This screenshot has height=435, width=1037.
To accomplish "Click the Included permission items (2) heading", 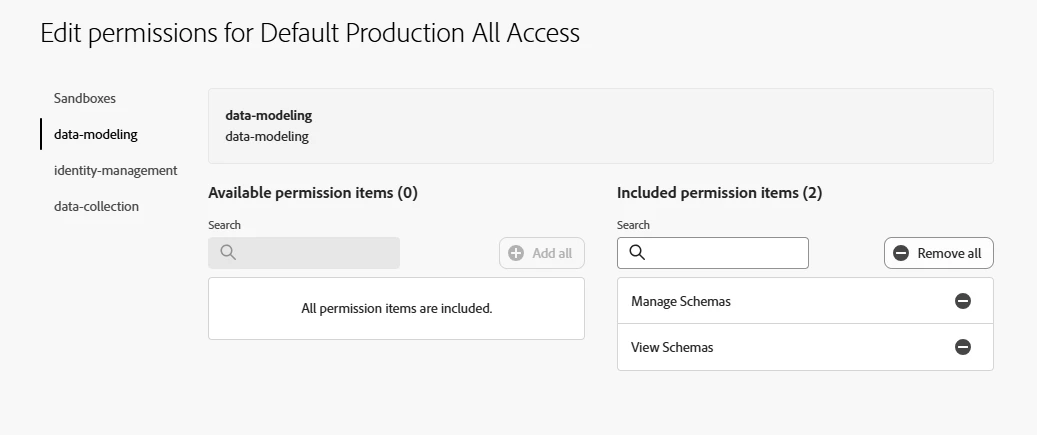I will point(720,193).
